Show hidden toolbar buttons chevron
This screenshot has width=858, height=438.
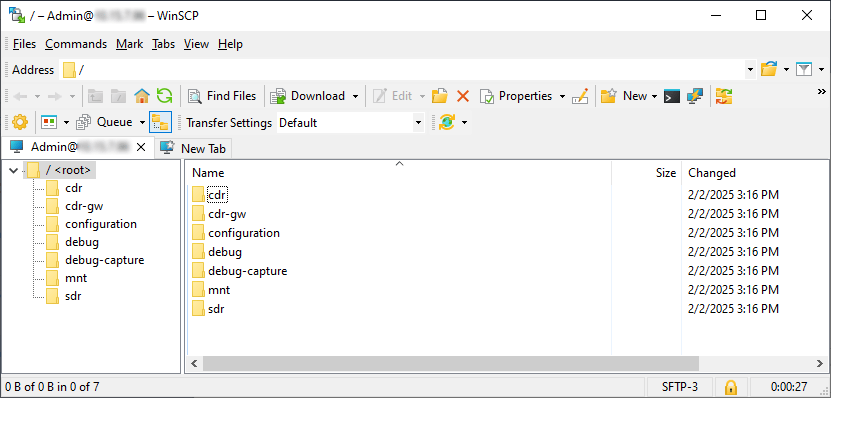point(821,92)
